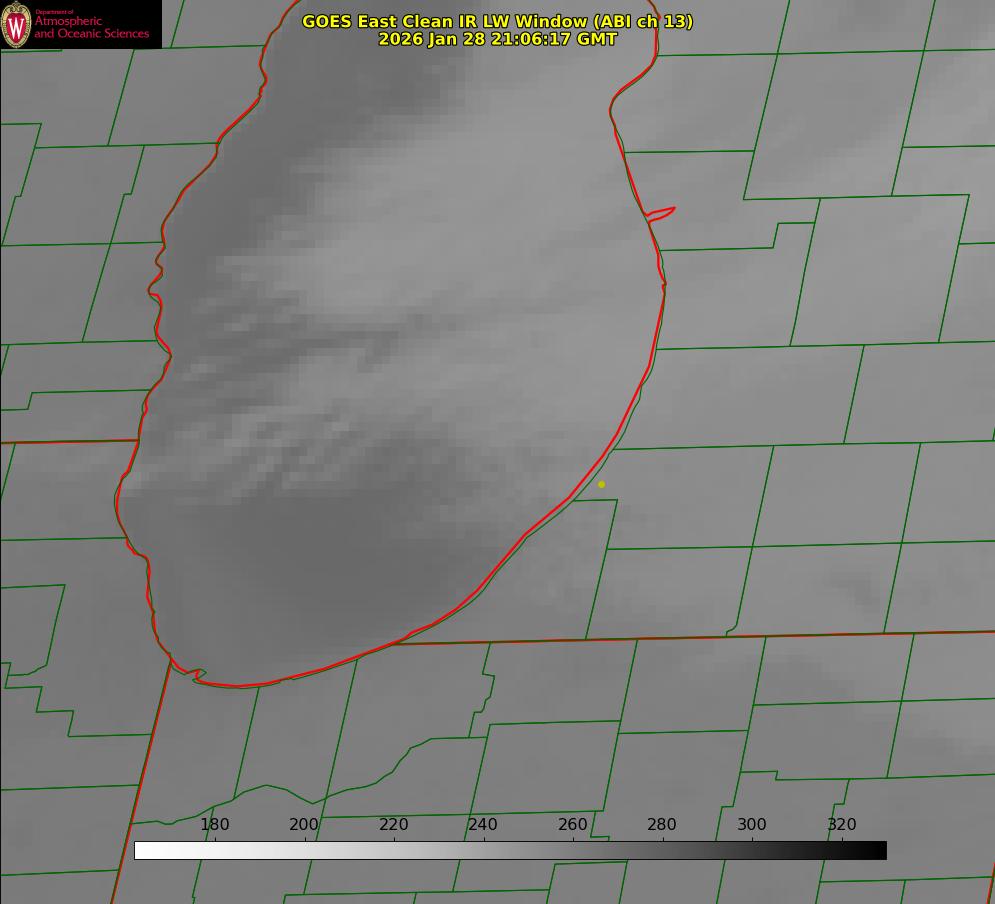This screenshot has width=995, height=904.
Task: Click the black end of the colorbar
Action: coord(878,851)
